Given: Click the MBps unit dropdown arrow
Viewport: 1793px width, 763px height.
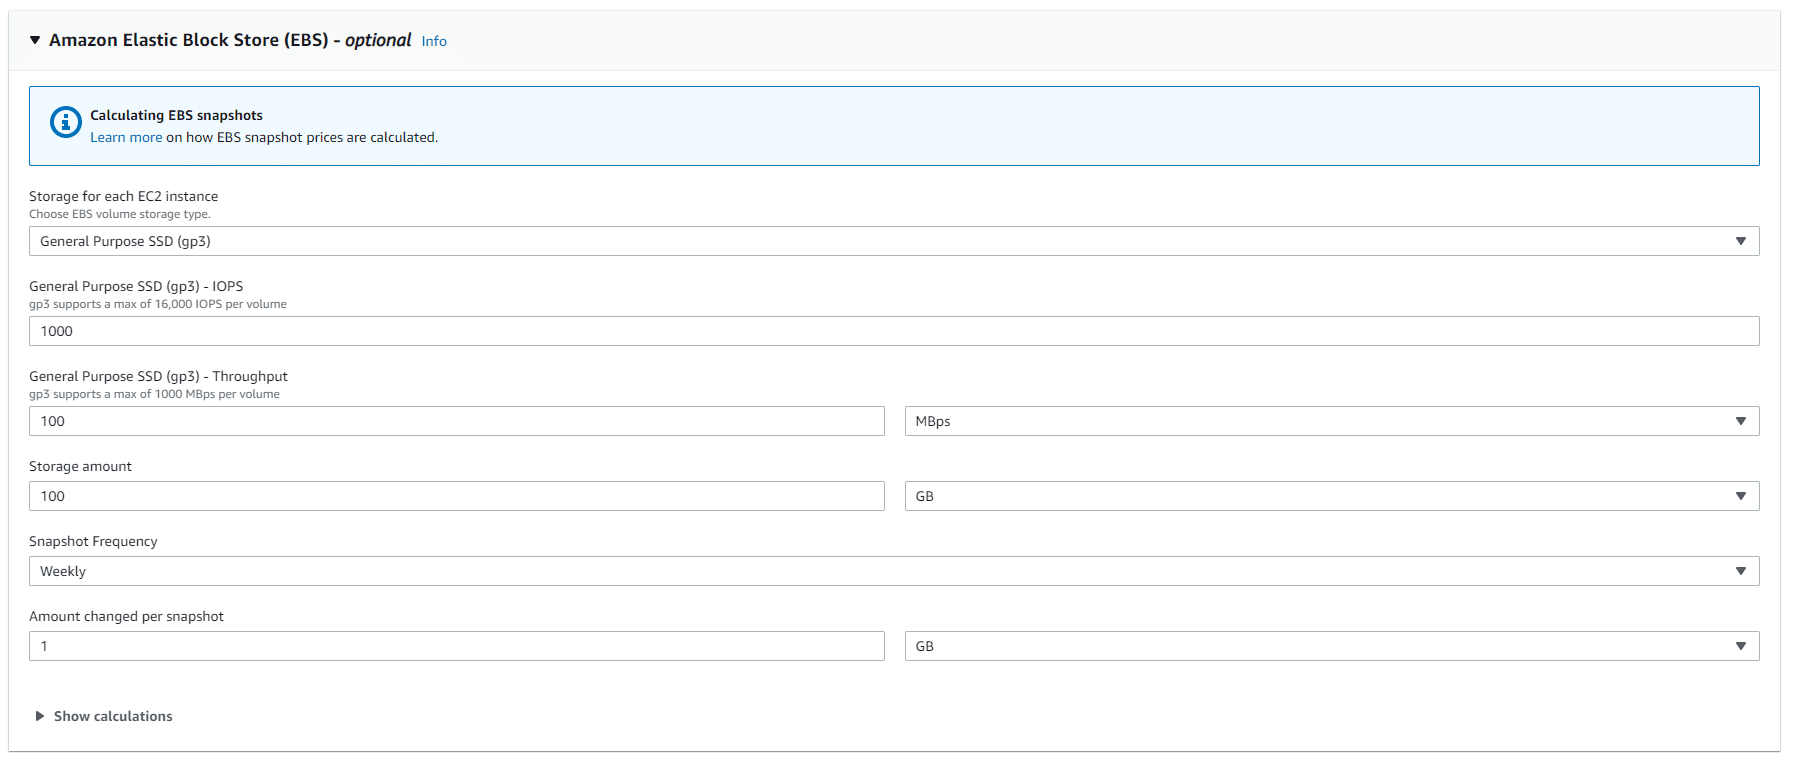Looking at the screenshot, I should [x=1740, y=421].
